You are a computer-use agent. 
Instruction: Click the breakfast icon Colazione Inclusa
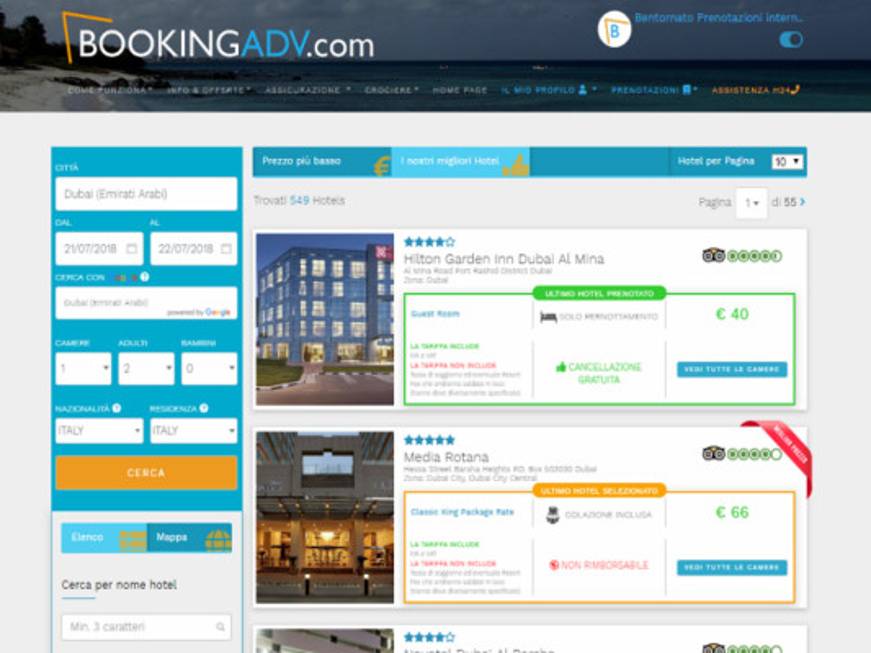[x=553, y=515]
